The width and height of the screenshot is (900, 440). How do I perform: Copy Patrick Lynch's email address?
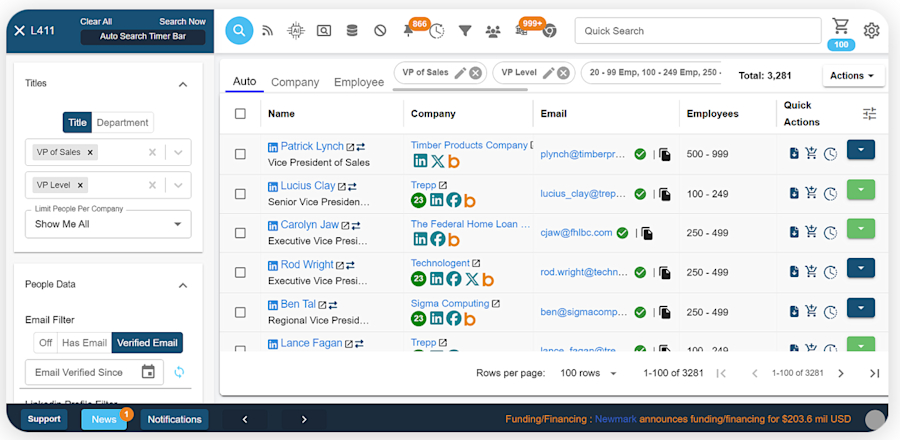pos(665,154)
